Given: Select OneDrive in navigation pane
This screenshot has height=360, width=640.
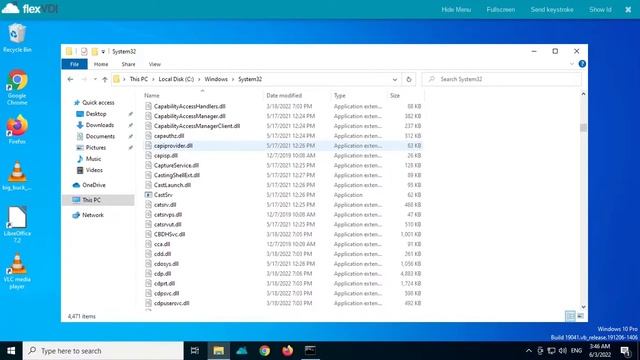Looking at the screenshot, I should click(93, 185).
